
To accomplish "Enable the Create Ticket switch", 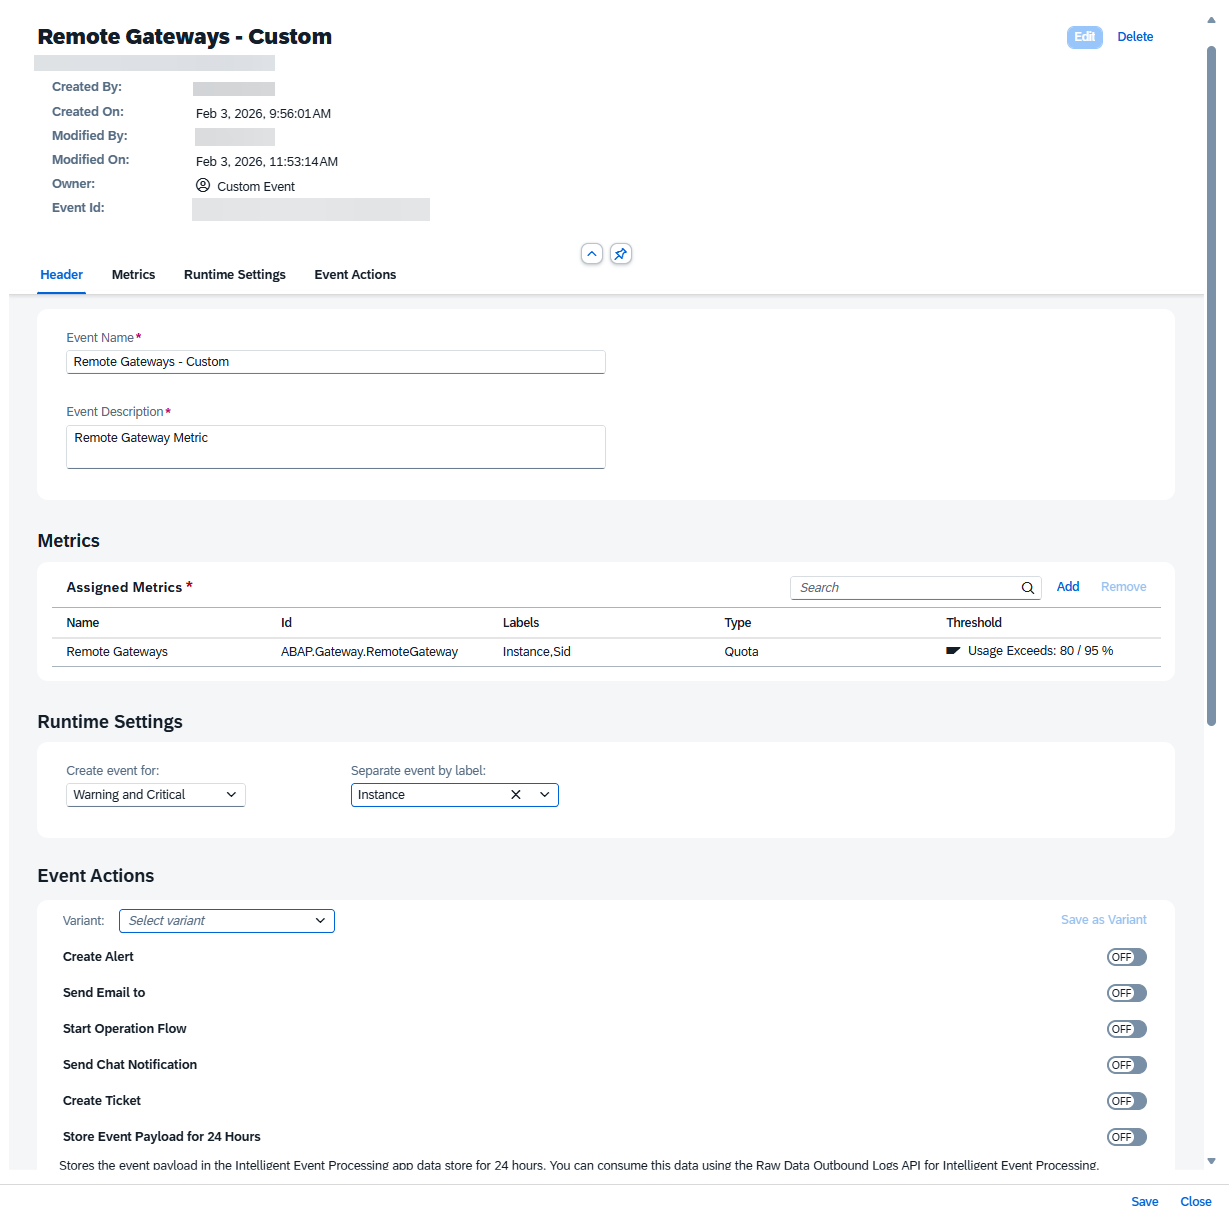I will 1126,1101.
